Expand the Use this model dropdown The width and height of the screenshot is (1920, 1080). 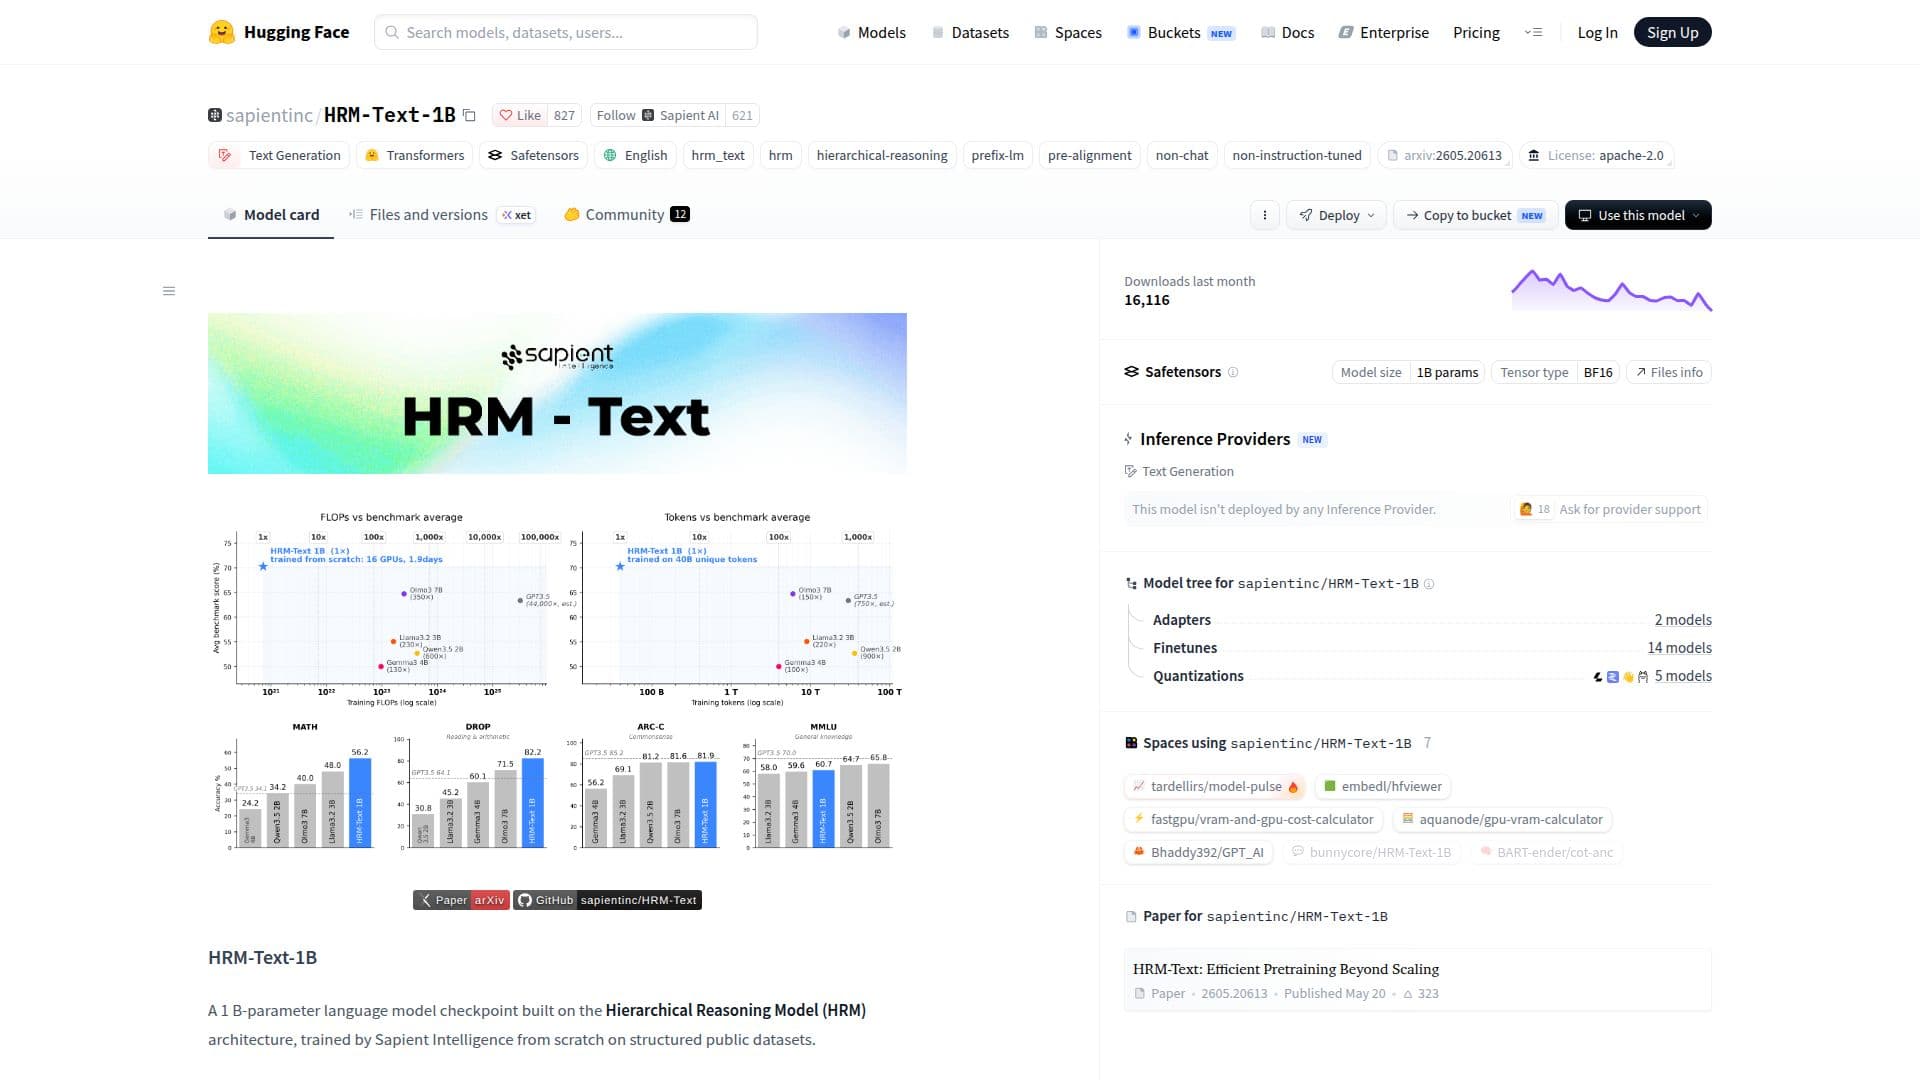(x=1638, y=215)
